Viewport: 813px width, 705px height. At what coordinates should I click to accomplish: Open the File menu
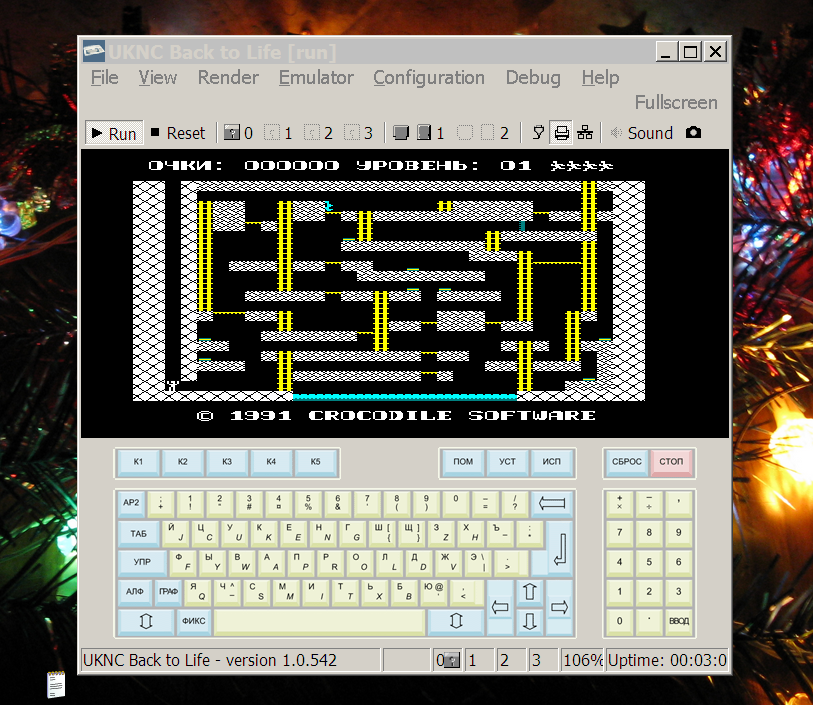tap(105, 78)
